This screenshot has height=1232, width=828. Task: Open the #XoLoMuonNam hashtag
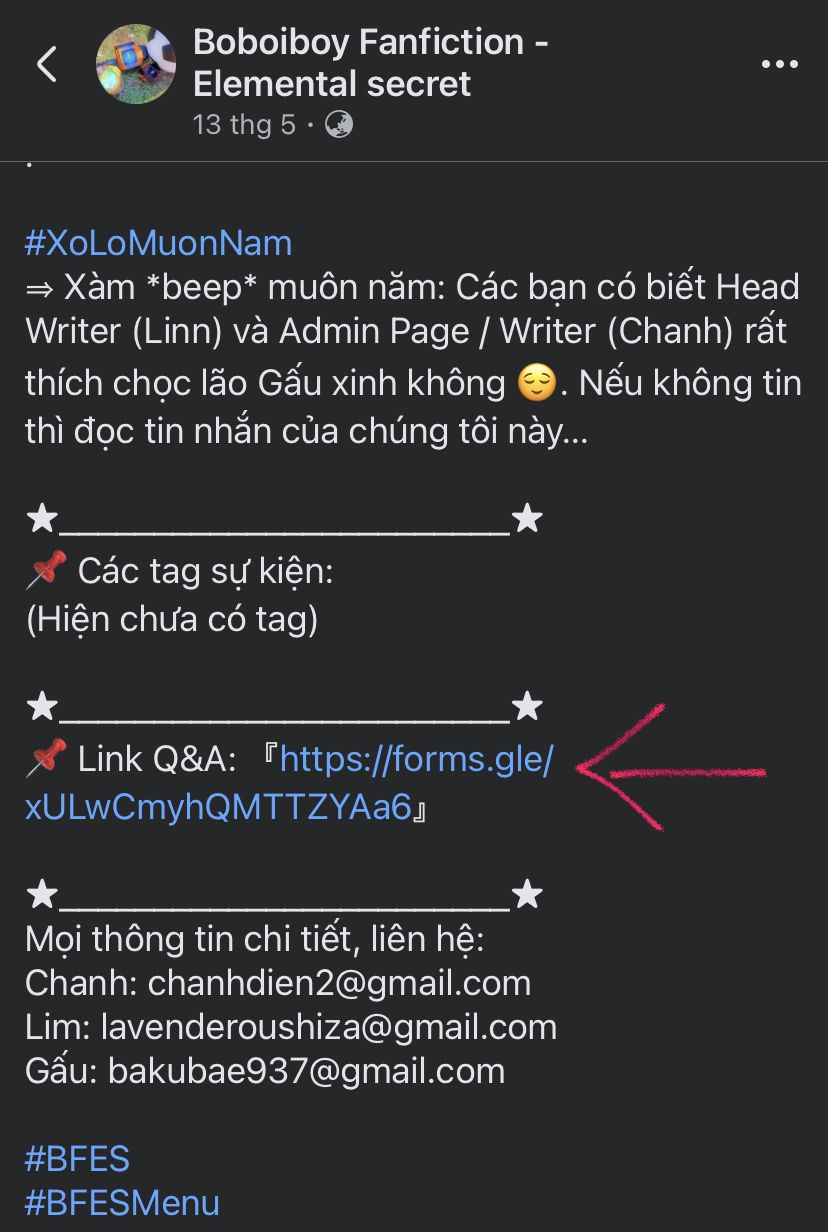(158, 243)
